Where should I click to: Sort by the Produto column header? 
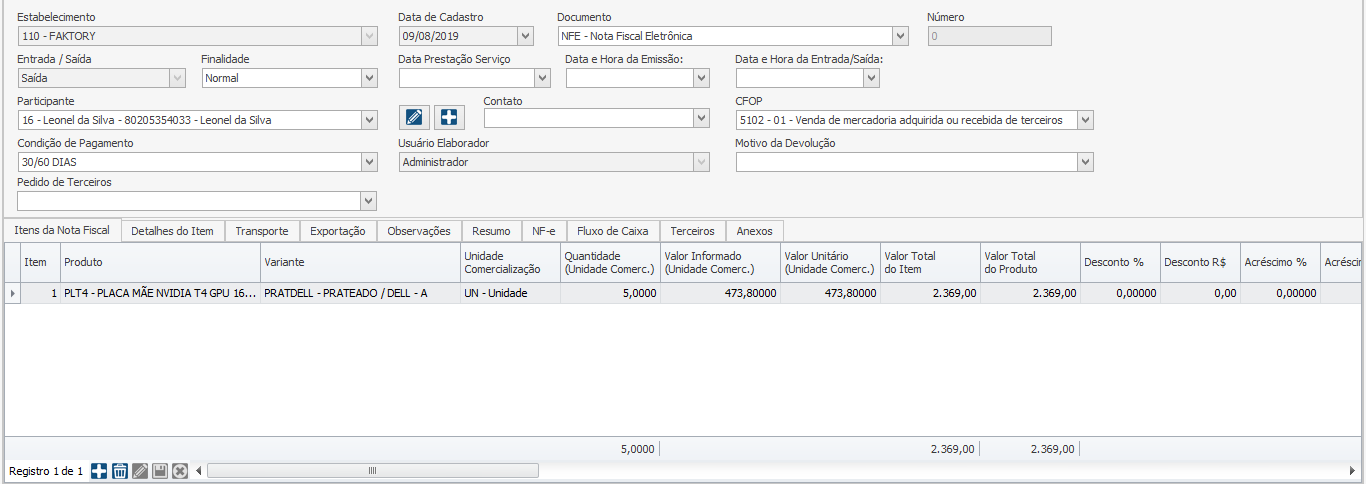point(160,262)
